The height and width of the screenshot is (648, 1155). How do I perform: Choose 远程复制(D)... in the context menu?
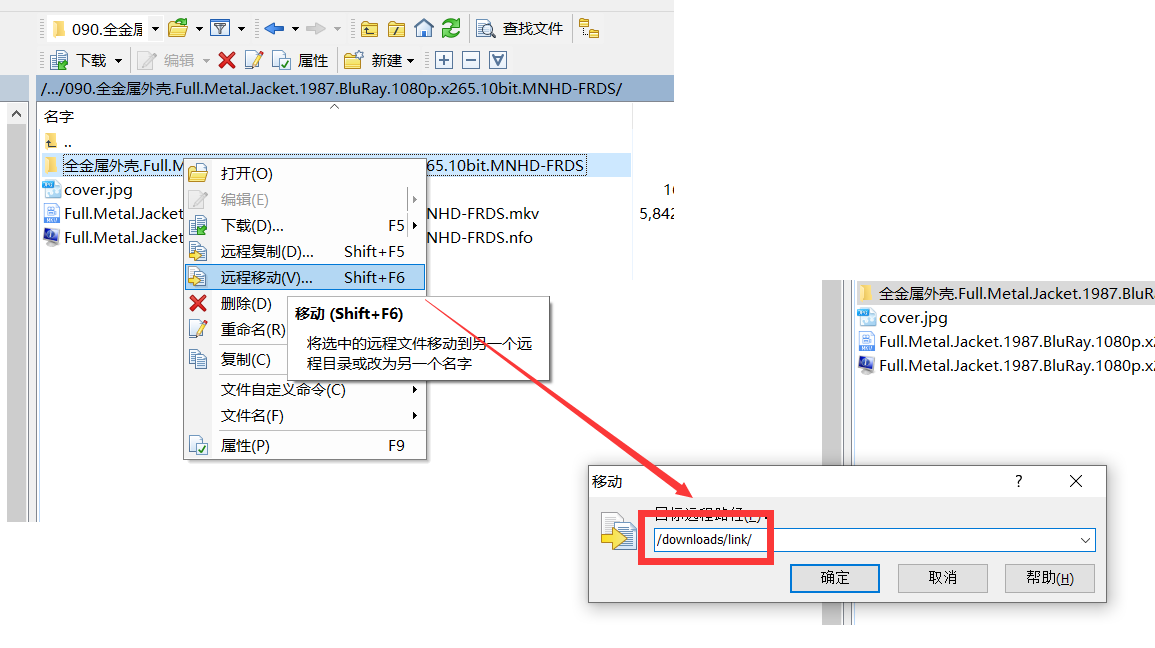305,251
